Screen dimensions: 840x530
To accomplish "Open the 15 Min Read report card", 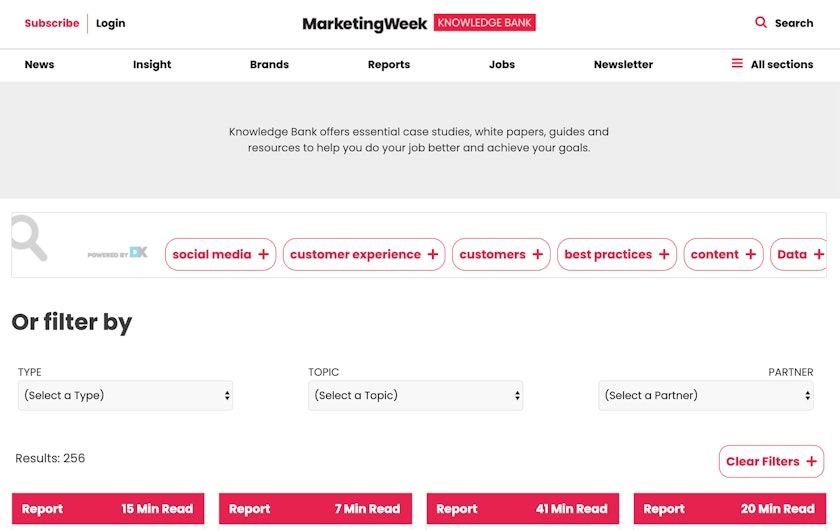I will (108, 509).
